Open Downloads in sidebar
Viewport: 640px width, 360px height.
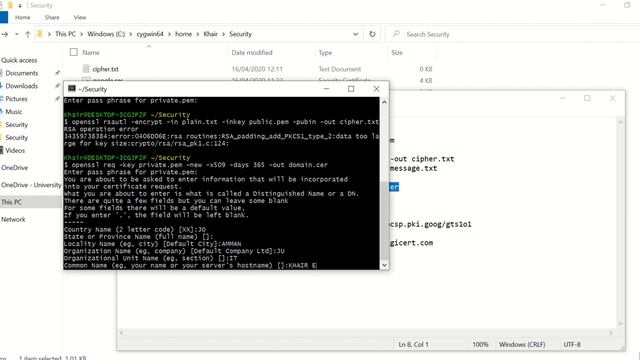[x=22, y=86]
